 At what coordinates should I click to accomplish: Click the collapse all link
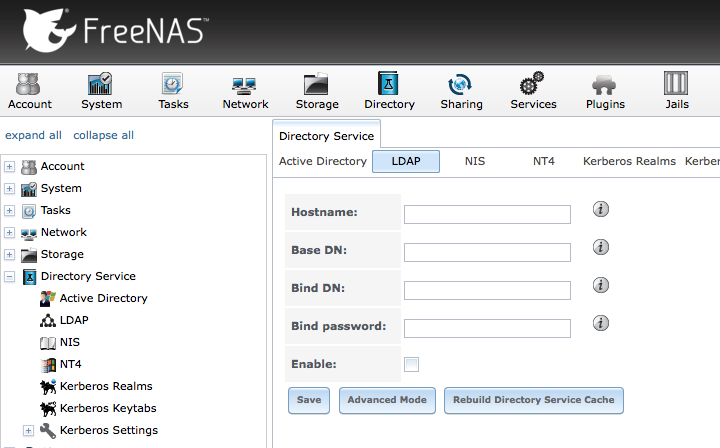[104, 135]
